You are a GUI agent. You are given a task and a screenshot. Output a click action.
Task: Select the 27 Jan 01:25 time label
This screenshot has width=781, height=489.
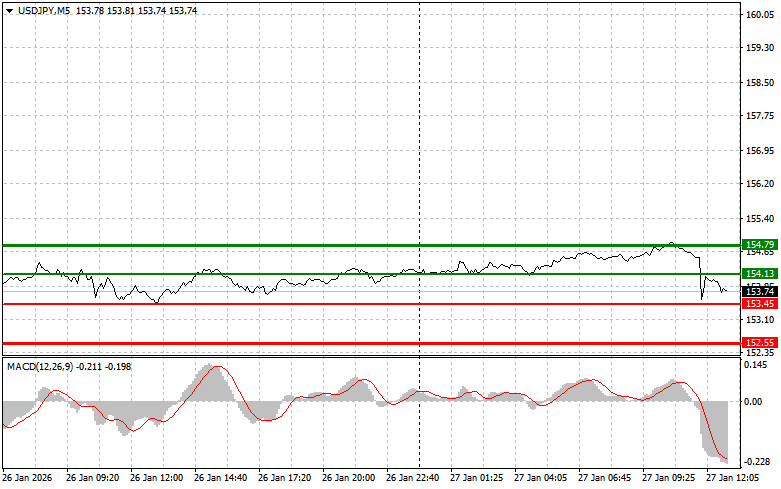tap(477, 478)
